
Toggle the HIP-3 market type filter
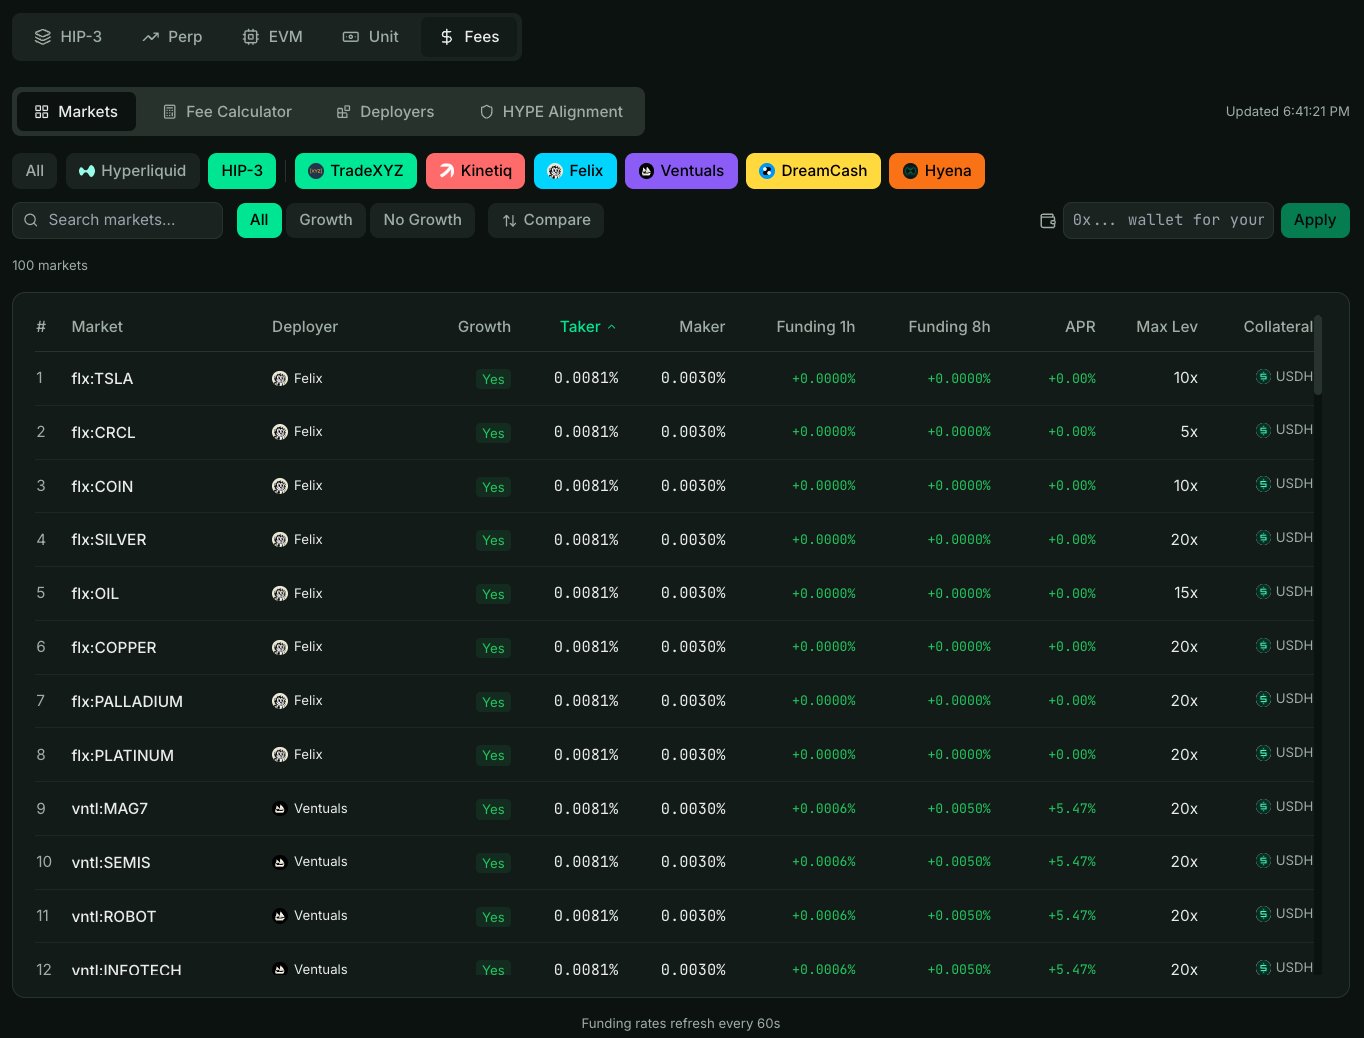click(x=242, y=171)
